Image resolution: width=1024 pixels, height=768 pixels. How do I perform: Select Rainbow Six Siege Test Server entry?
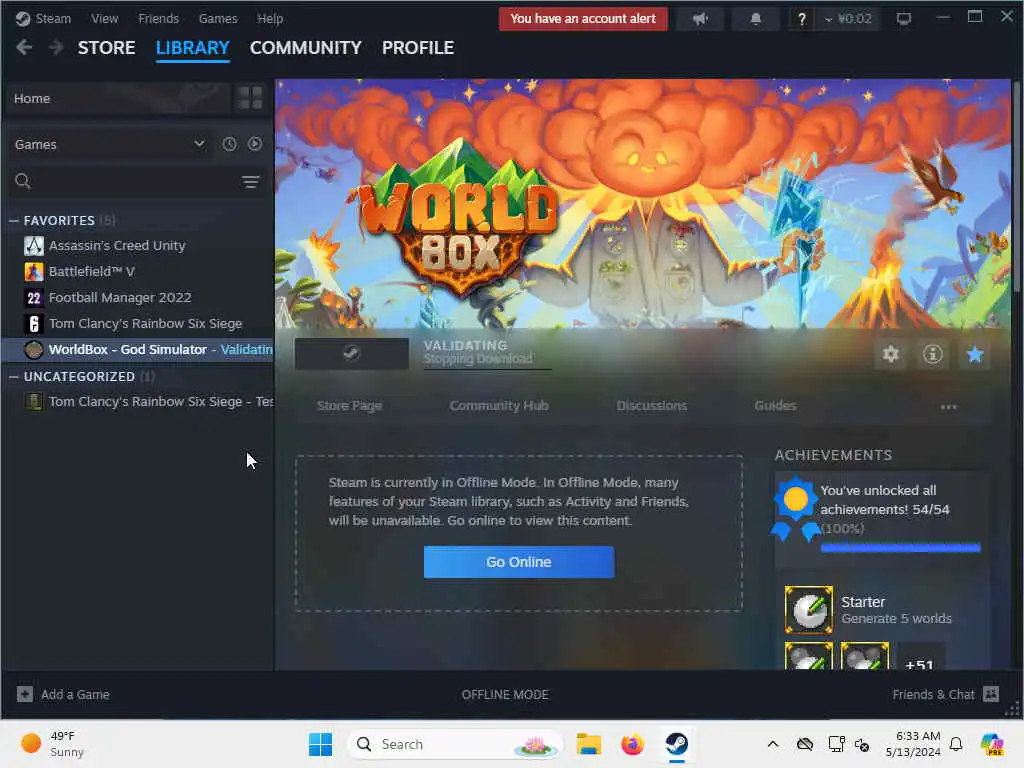coord(138,402)
